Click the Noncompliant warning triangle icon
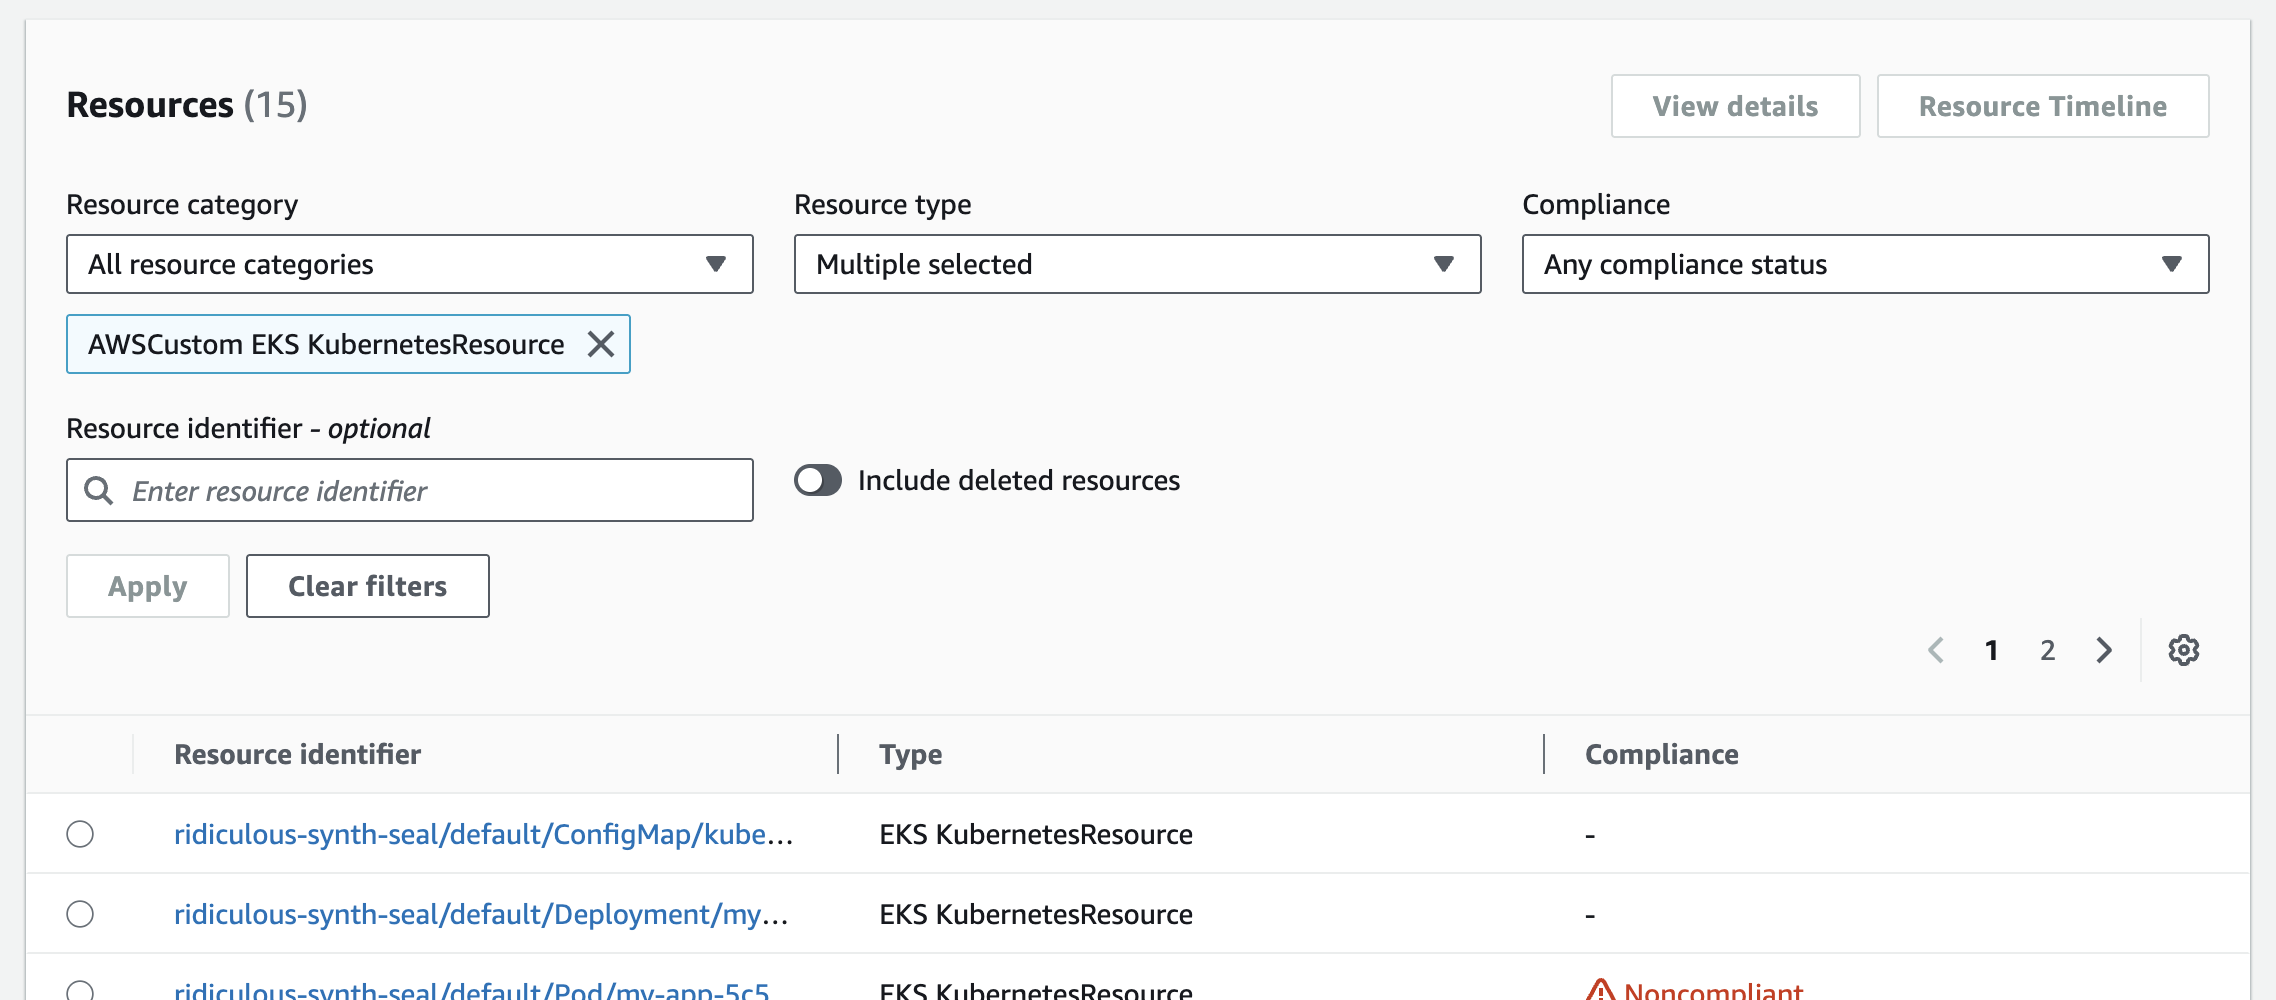 [1600, 990]
